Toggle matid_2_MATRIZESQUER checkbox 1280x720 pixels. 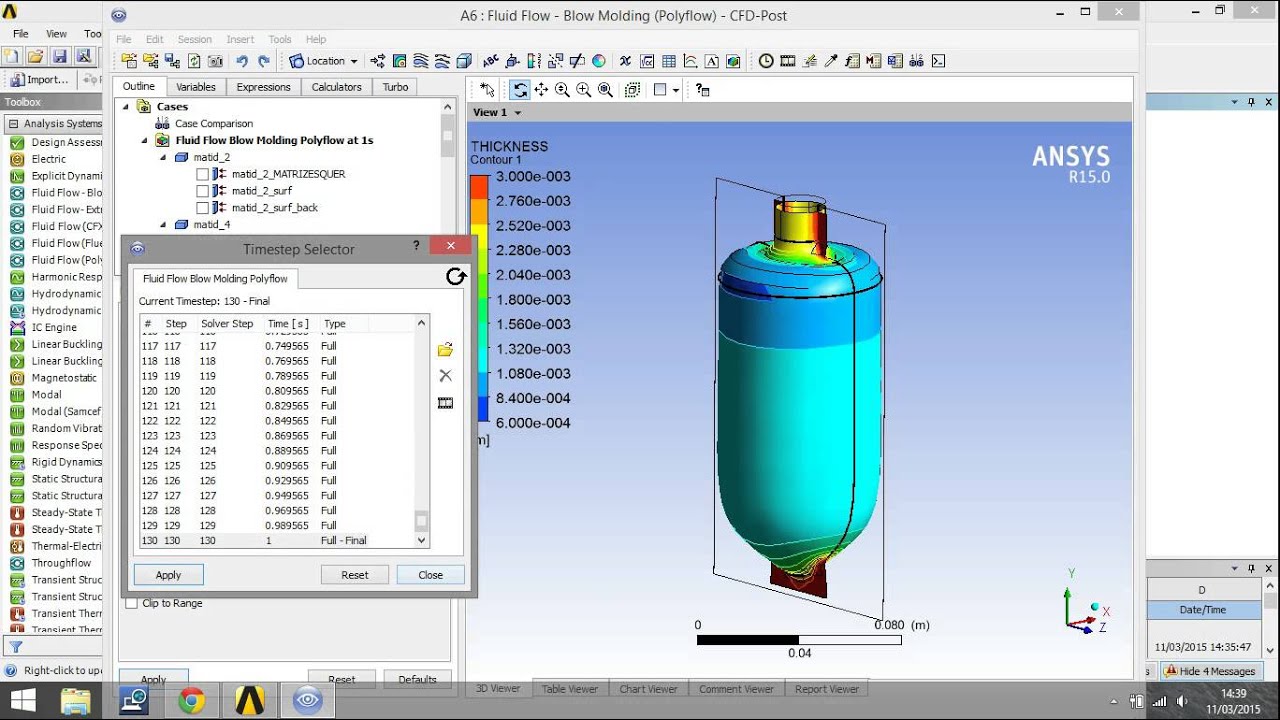[x=202, y=174]
